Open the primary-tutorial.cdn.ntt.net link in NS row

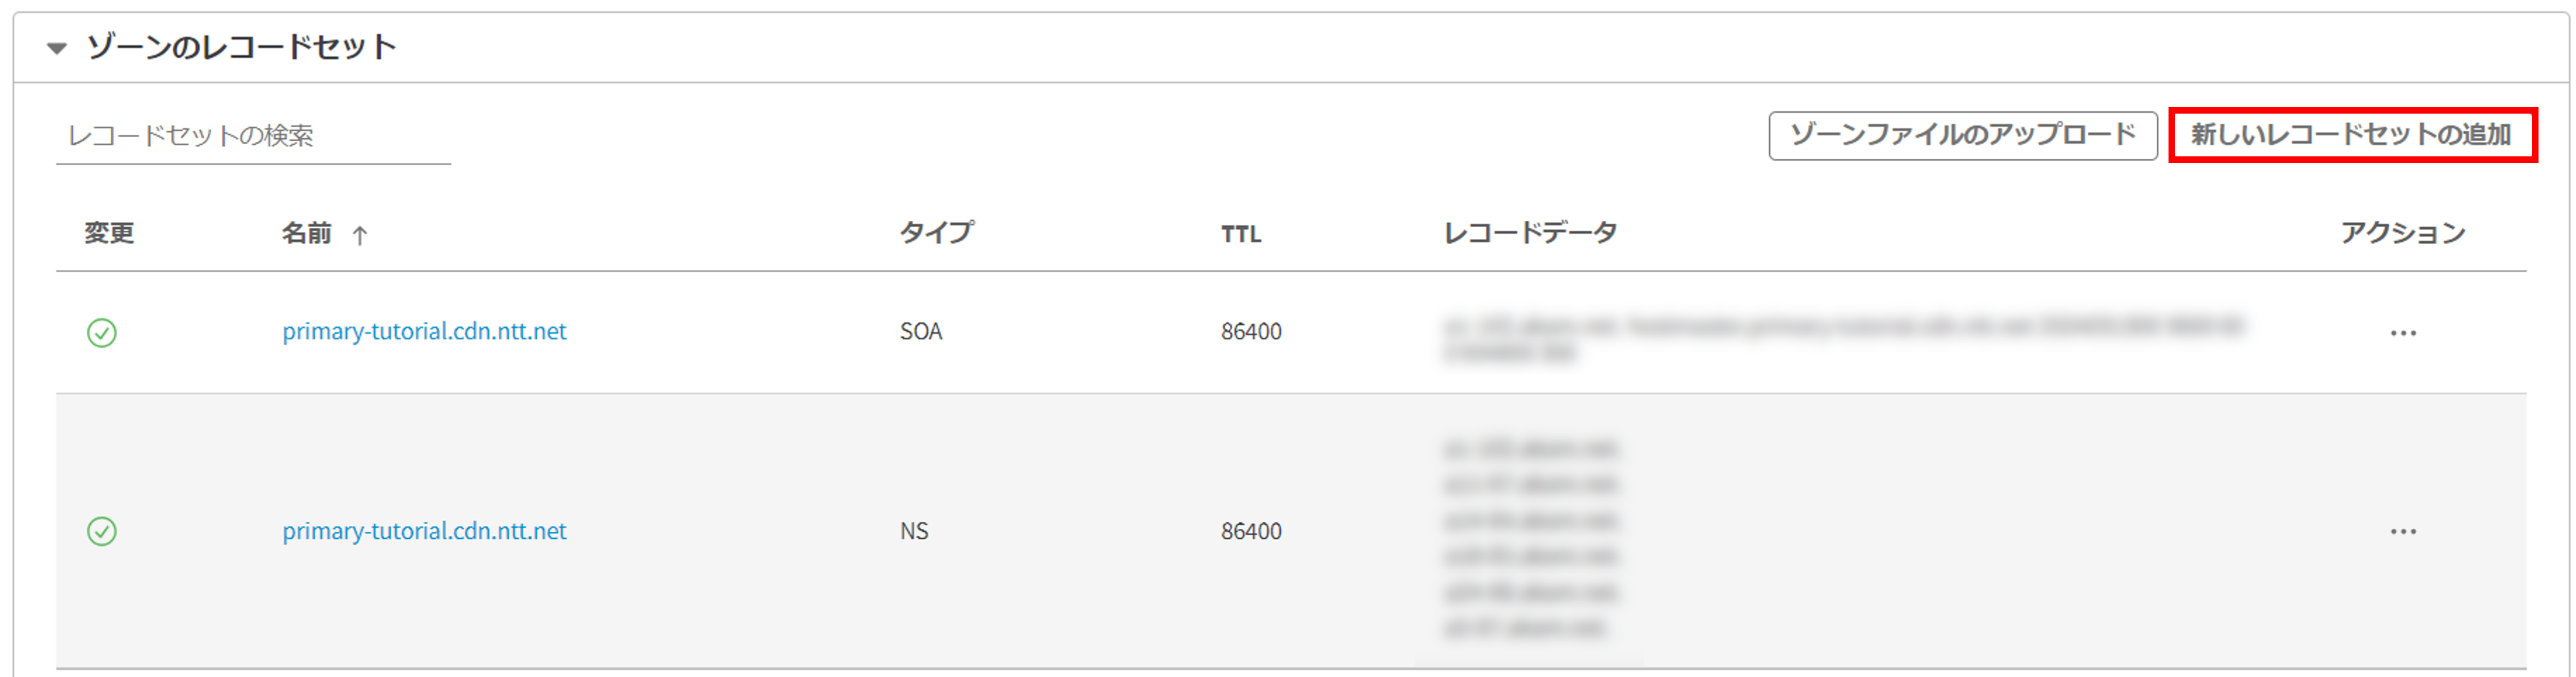point(424,531)
